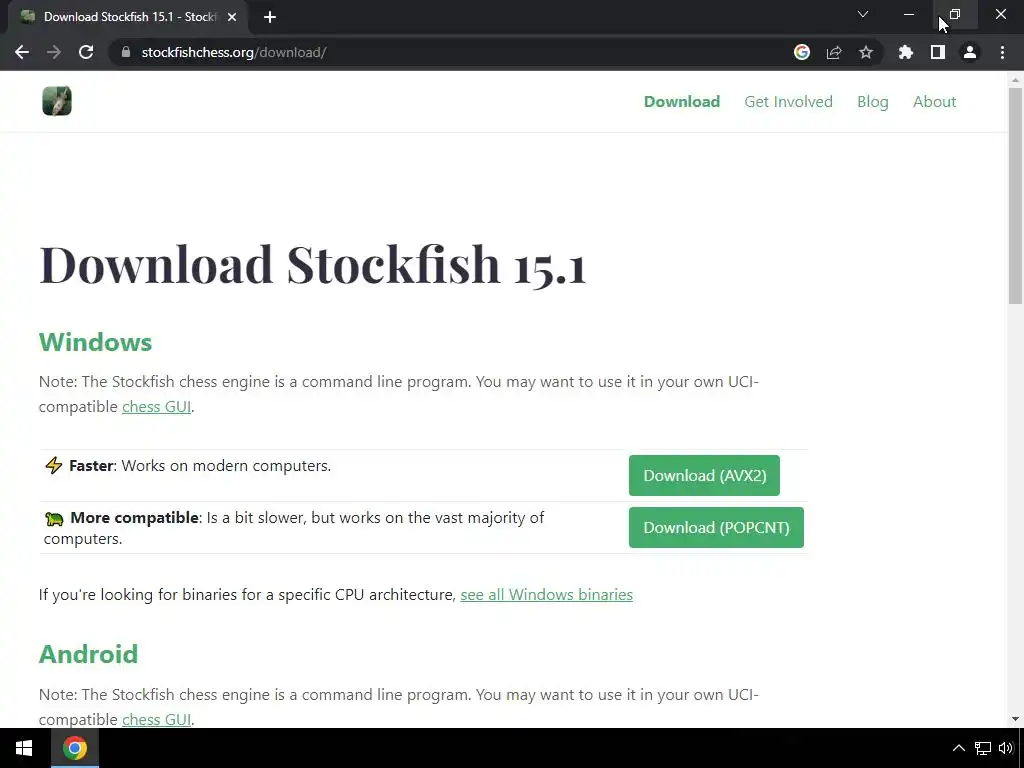Screen dimensions: 1024x768
Task: Click the scrollbar up arrow
Action: (x=1015, y=80)
